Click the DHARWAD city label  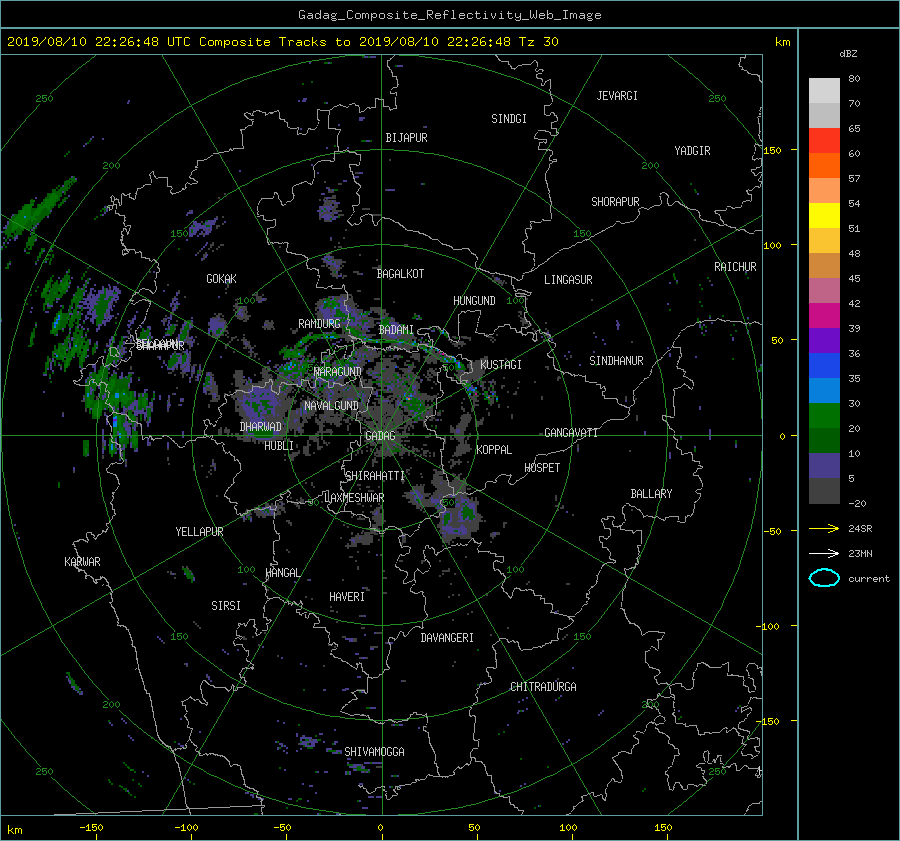[261, 427]
